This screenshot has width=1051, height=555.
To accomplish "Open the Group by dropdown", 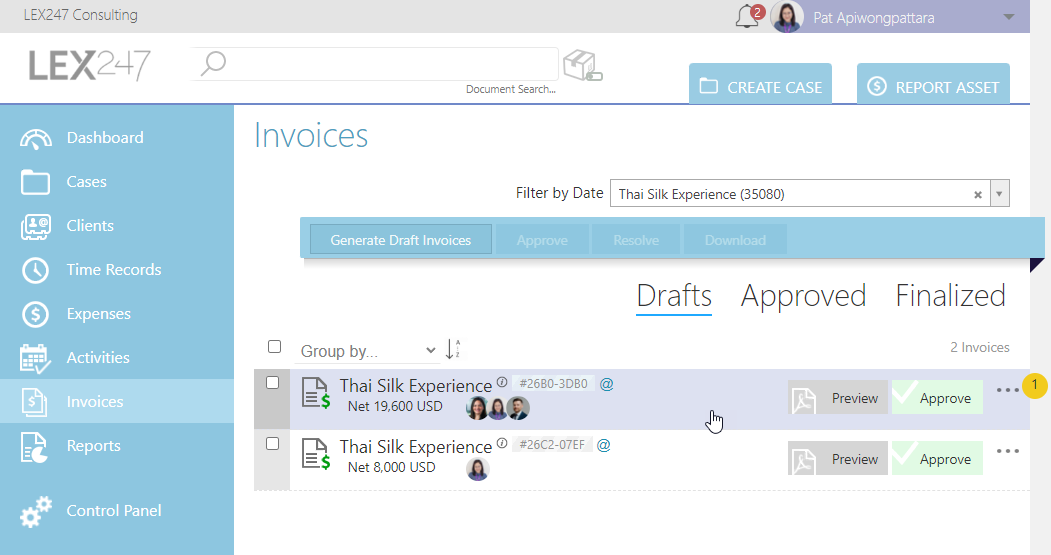I will pyautogui.click(x=367, y=351).
